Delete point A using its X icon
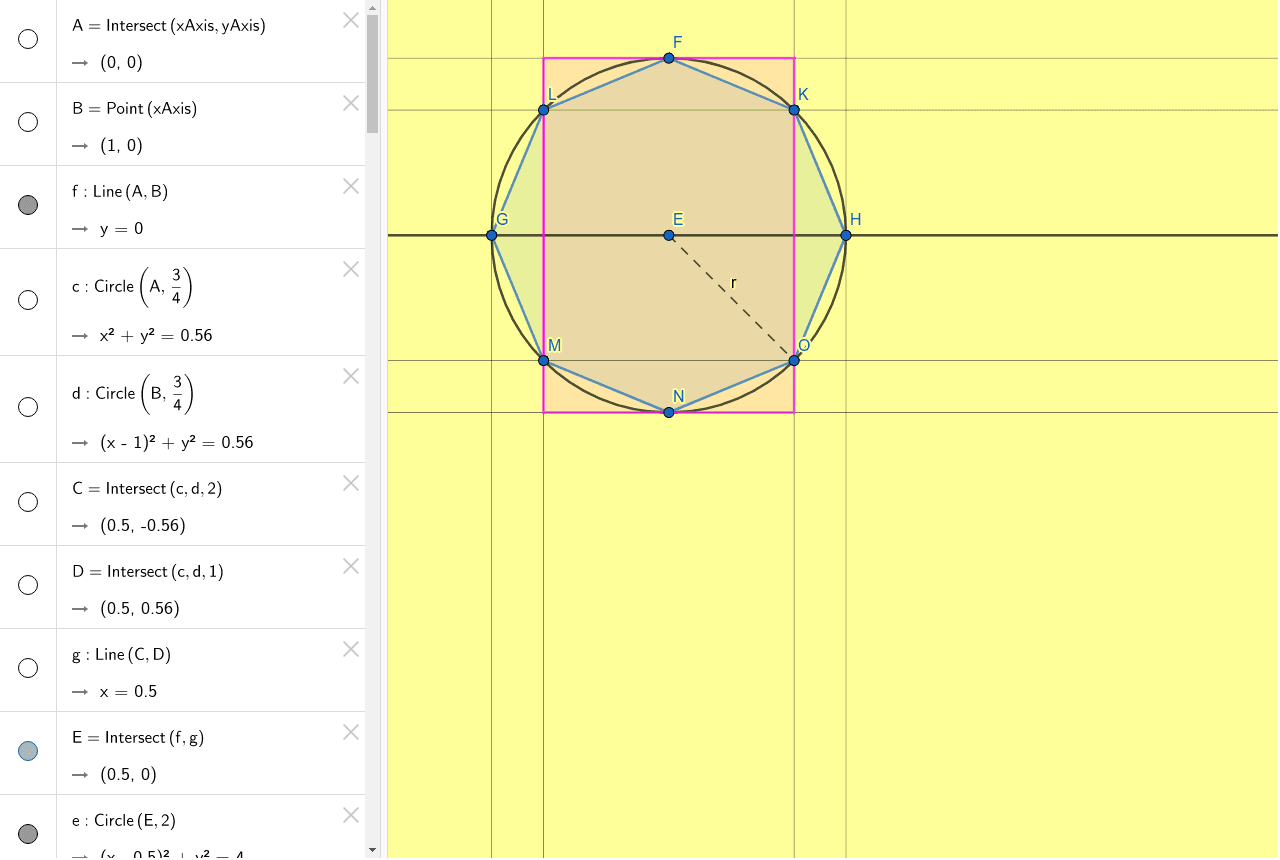This screenshot has width=1280, height=860. point(351,20)
